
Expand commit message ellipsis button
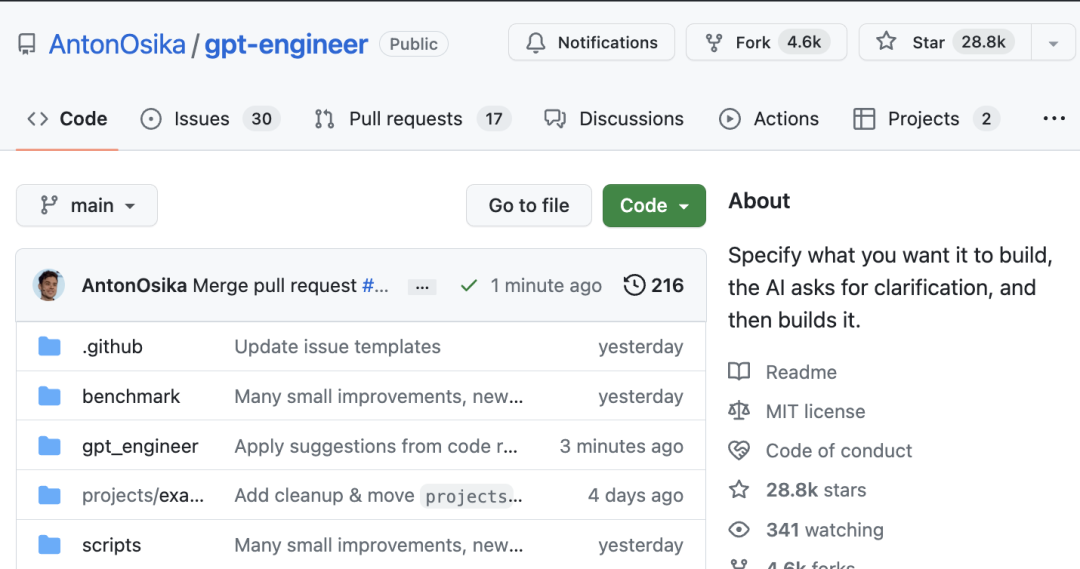click(422, 286)
